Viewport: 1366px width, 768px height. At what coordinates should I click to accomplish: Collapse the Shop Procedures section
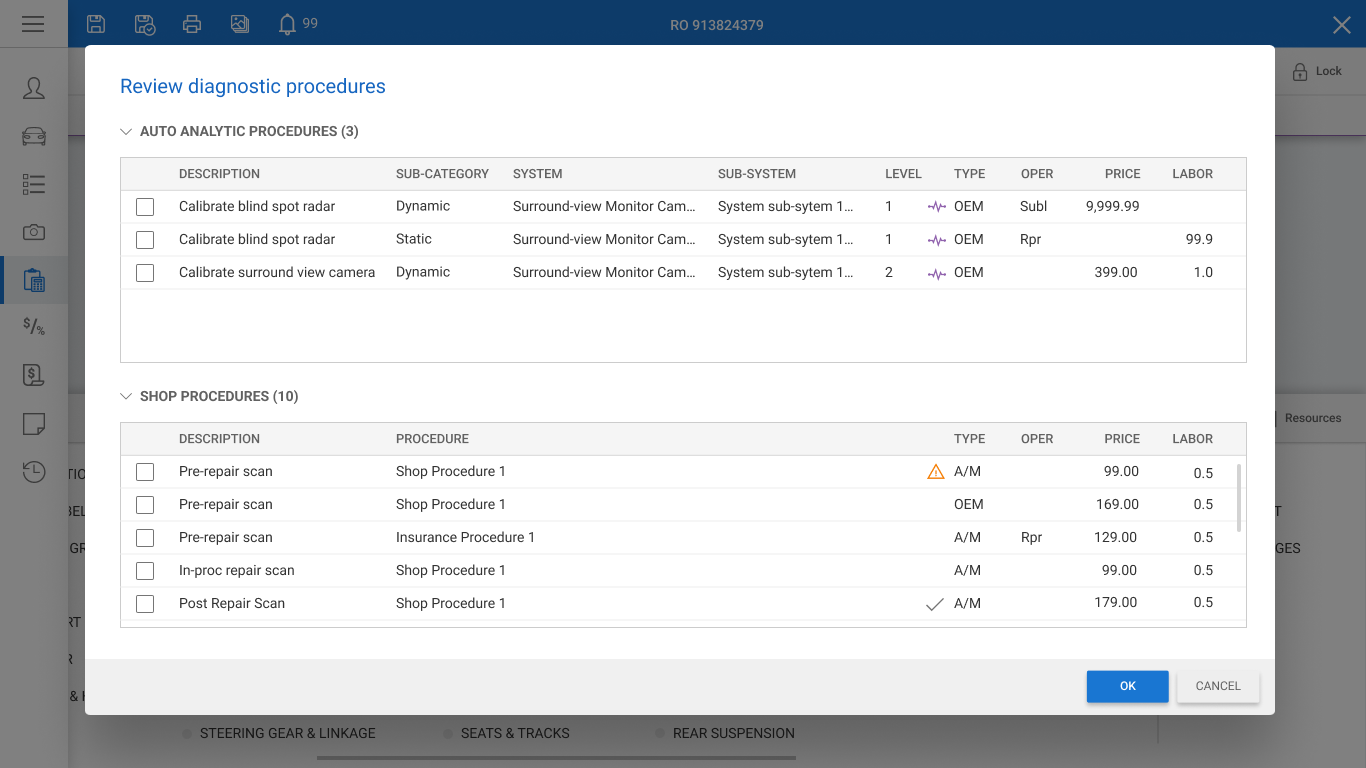[x=126, y=396]
